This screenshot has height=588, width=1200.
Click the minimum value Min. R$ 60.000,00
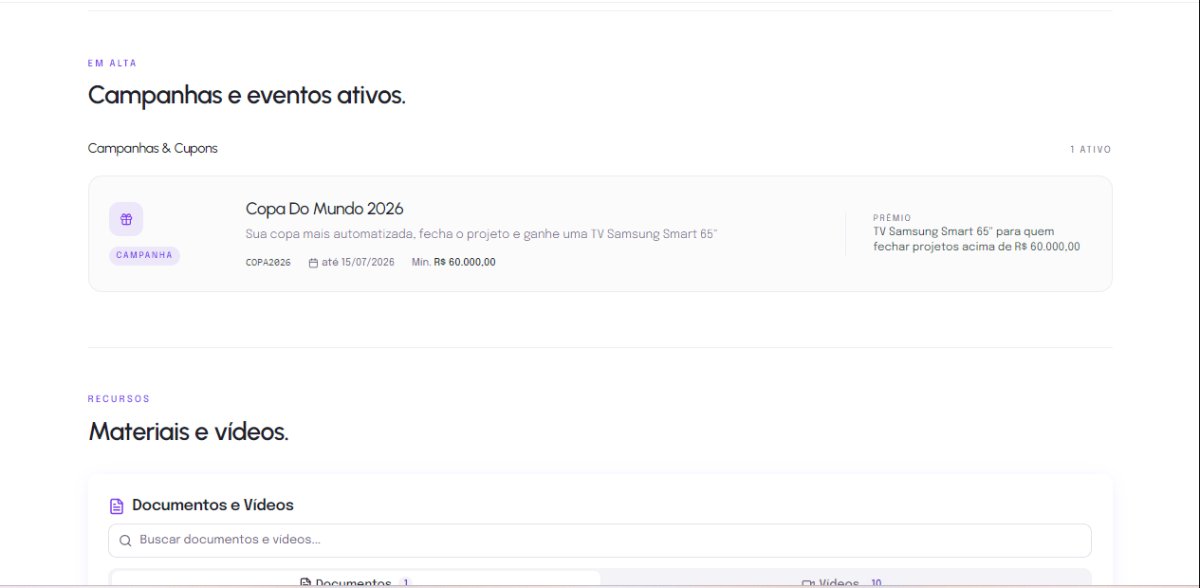[x=453, y=262]
